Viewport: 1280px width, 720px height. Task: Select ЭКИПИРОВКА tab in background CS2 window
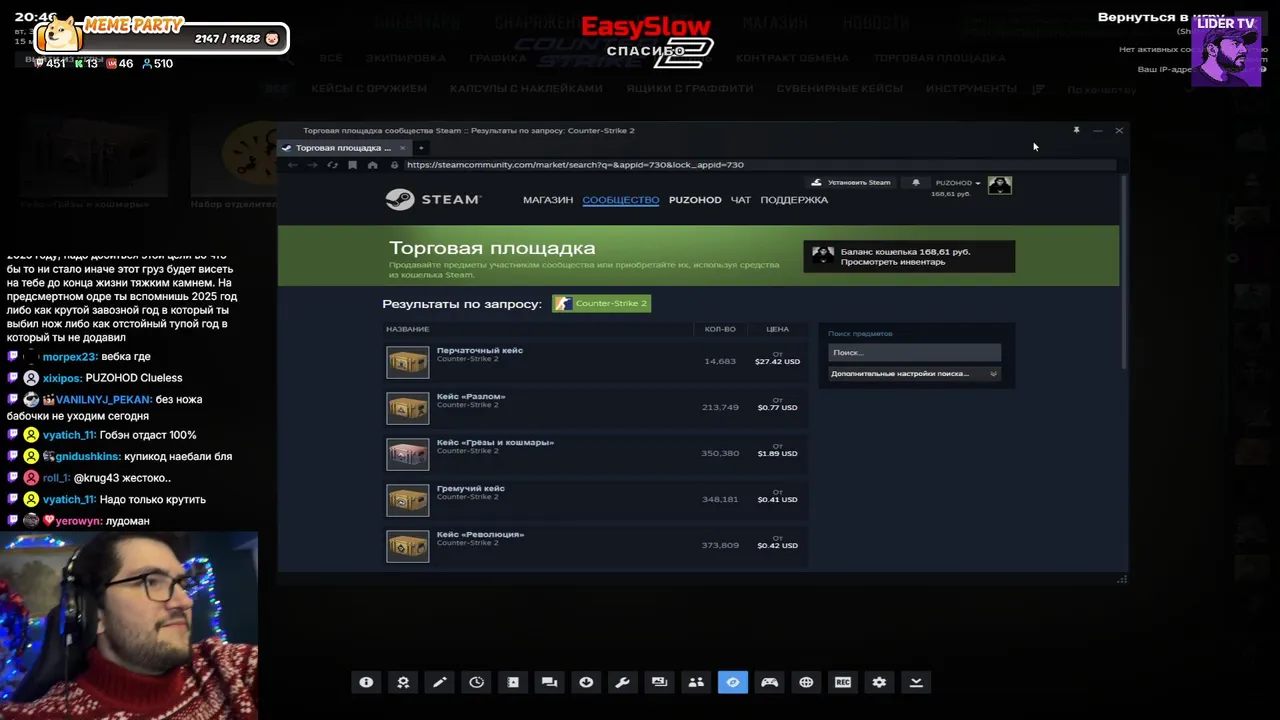(406, 58)
